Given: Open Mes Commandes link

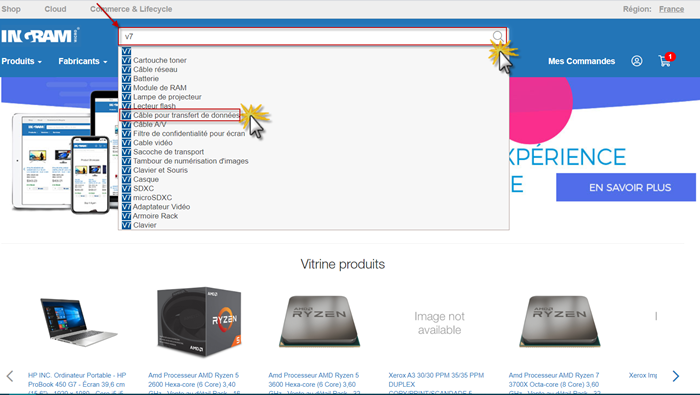Looking at the screenshot, I should tap(581, 61).
